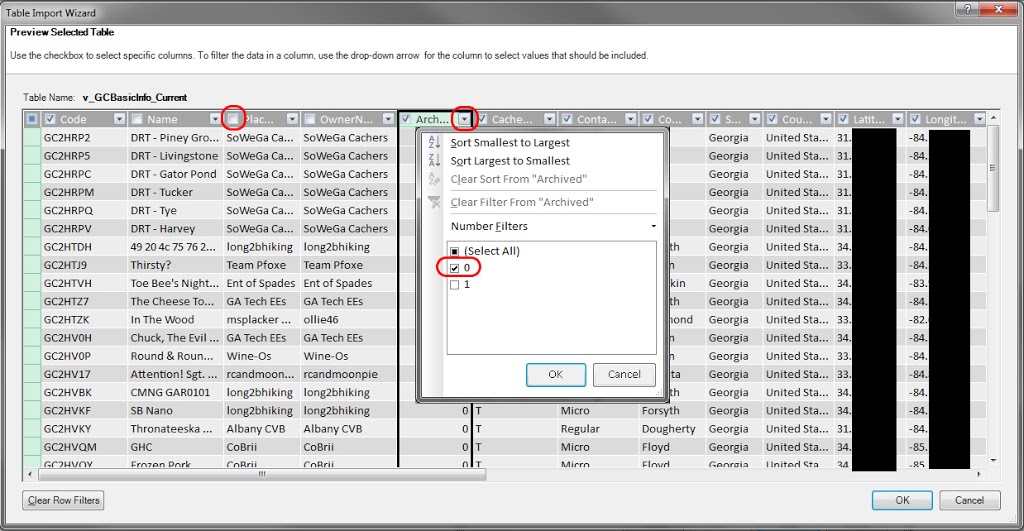
Task: Check the value 1 filter checkbox
Action: point(455,285)
